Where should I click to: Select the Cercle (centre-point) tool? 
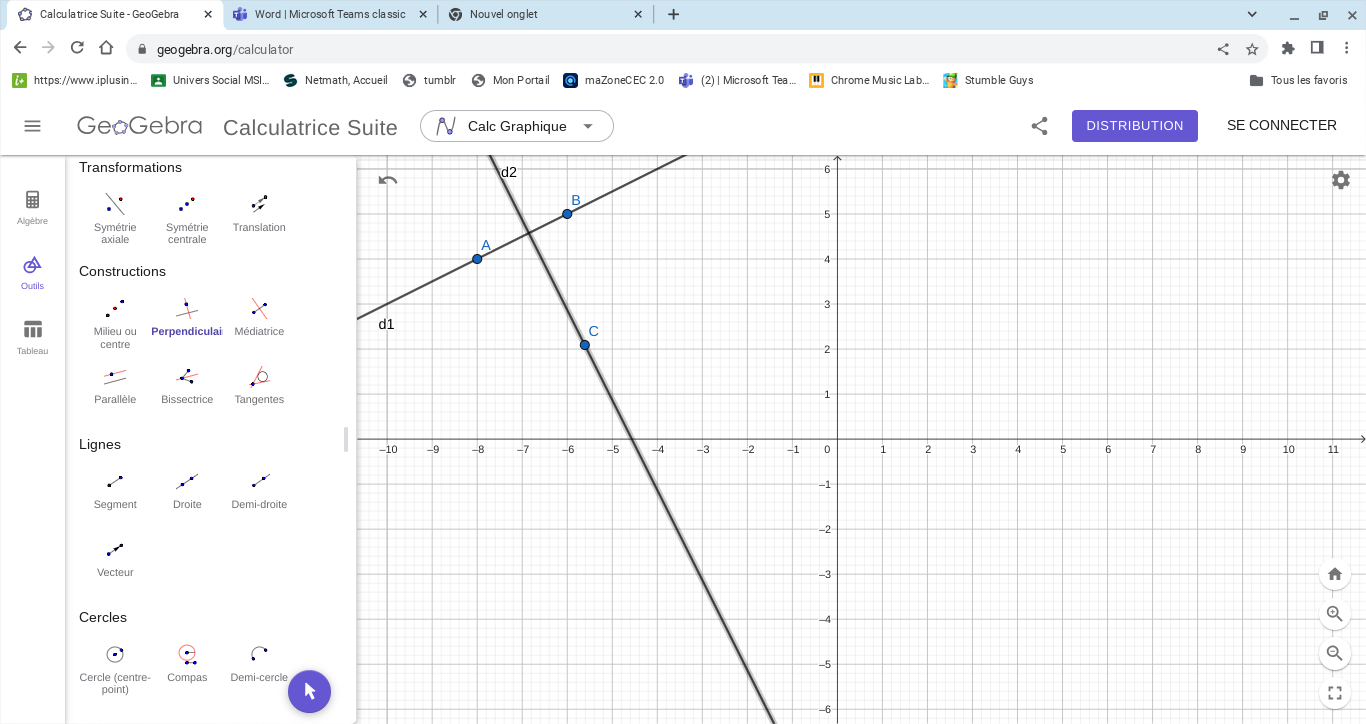(115, 669)
